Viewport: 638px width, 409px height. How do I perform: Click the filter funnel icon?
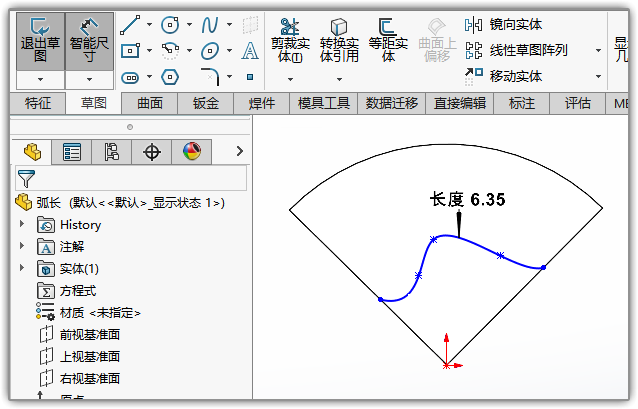pos(26,178)
